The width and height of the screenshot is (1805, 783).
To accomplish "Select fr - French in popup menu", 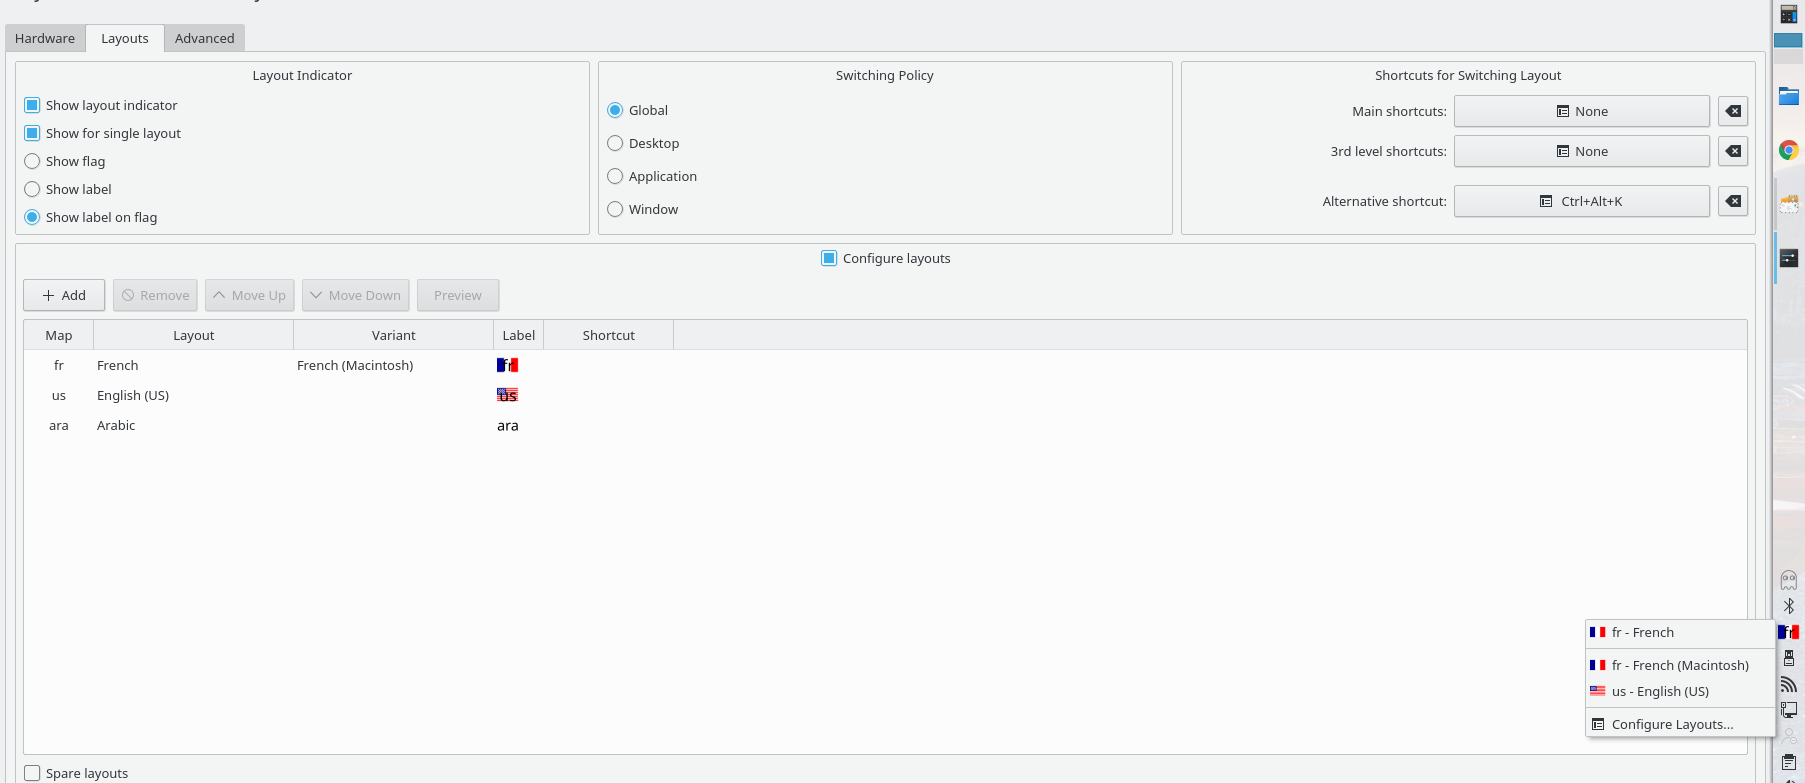I will pyautogui.click(x=1680, y=632).
